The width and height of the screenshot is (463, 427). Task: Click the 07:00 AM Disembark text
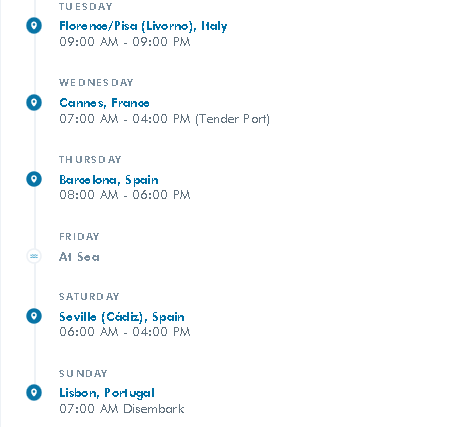click(122, 409)
